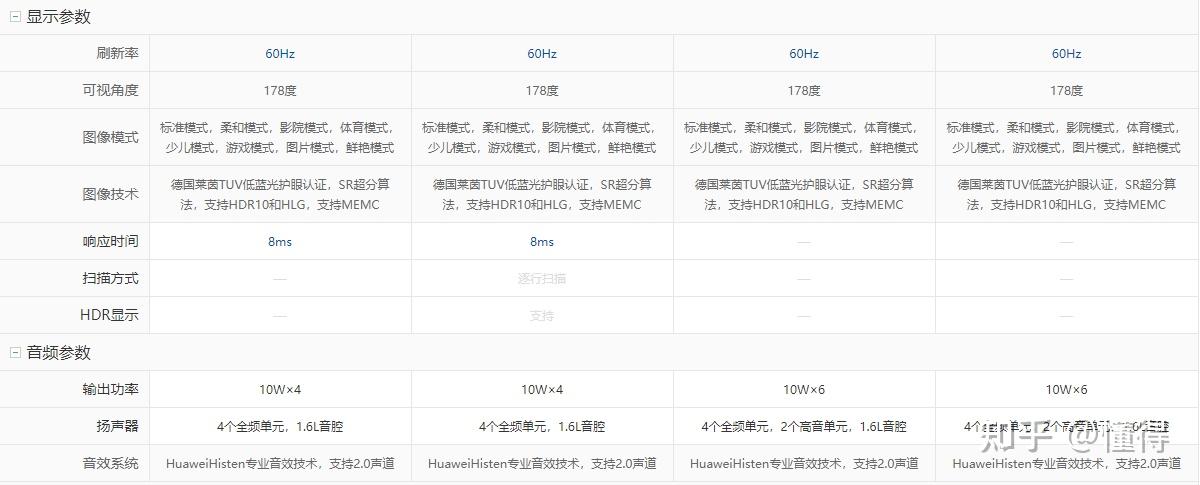The image size is (1200, 485).
Task: Click the HuaweiHisten专业音效技术 cell in first column
Action: 280,464
